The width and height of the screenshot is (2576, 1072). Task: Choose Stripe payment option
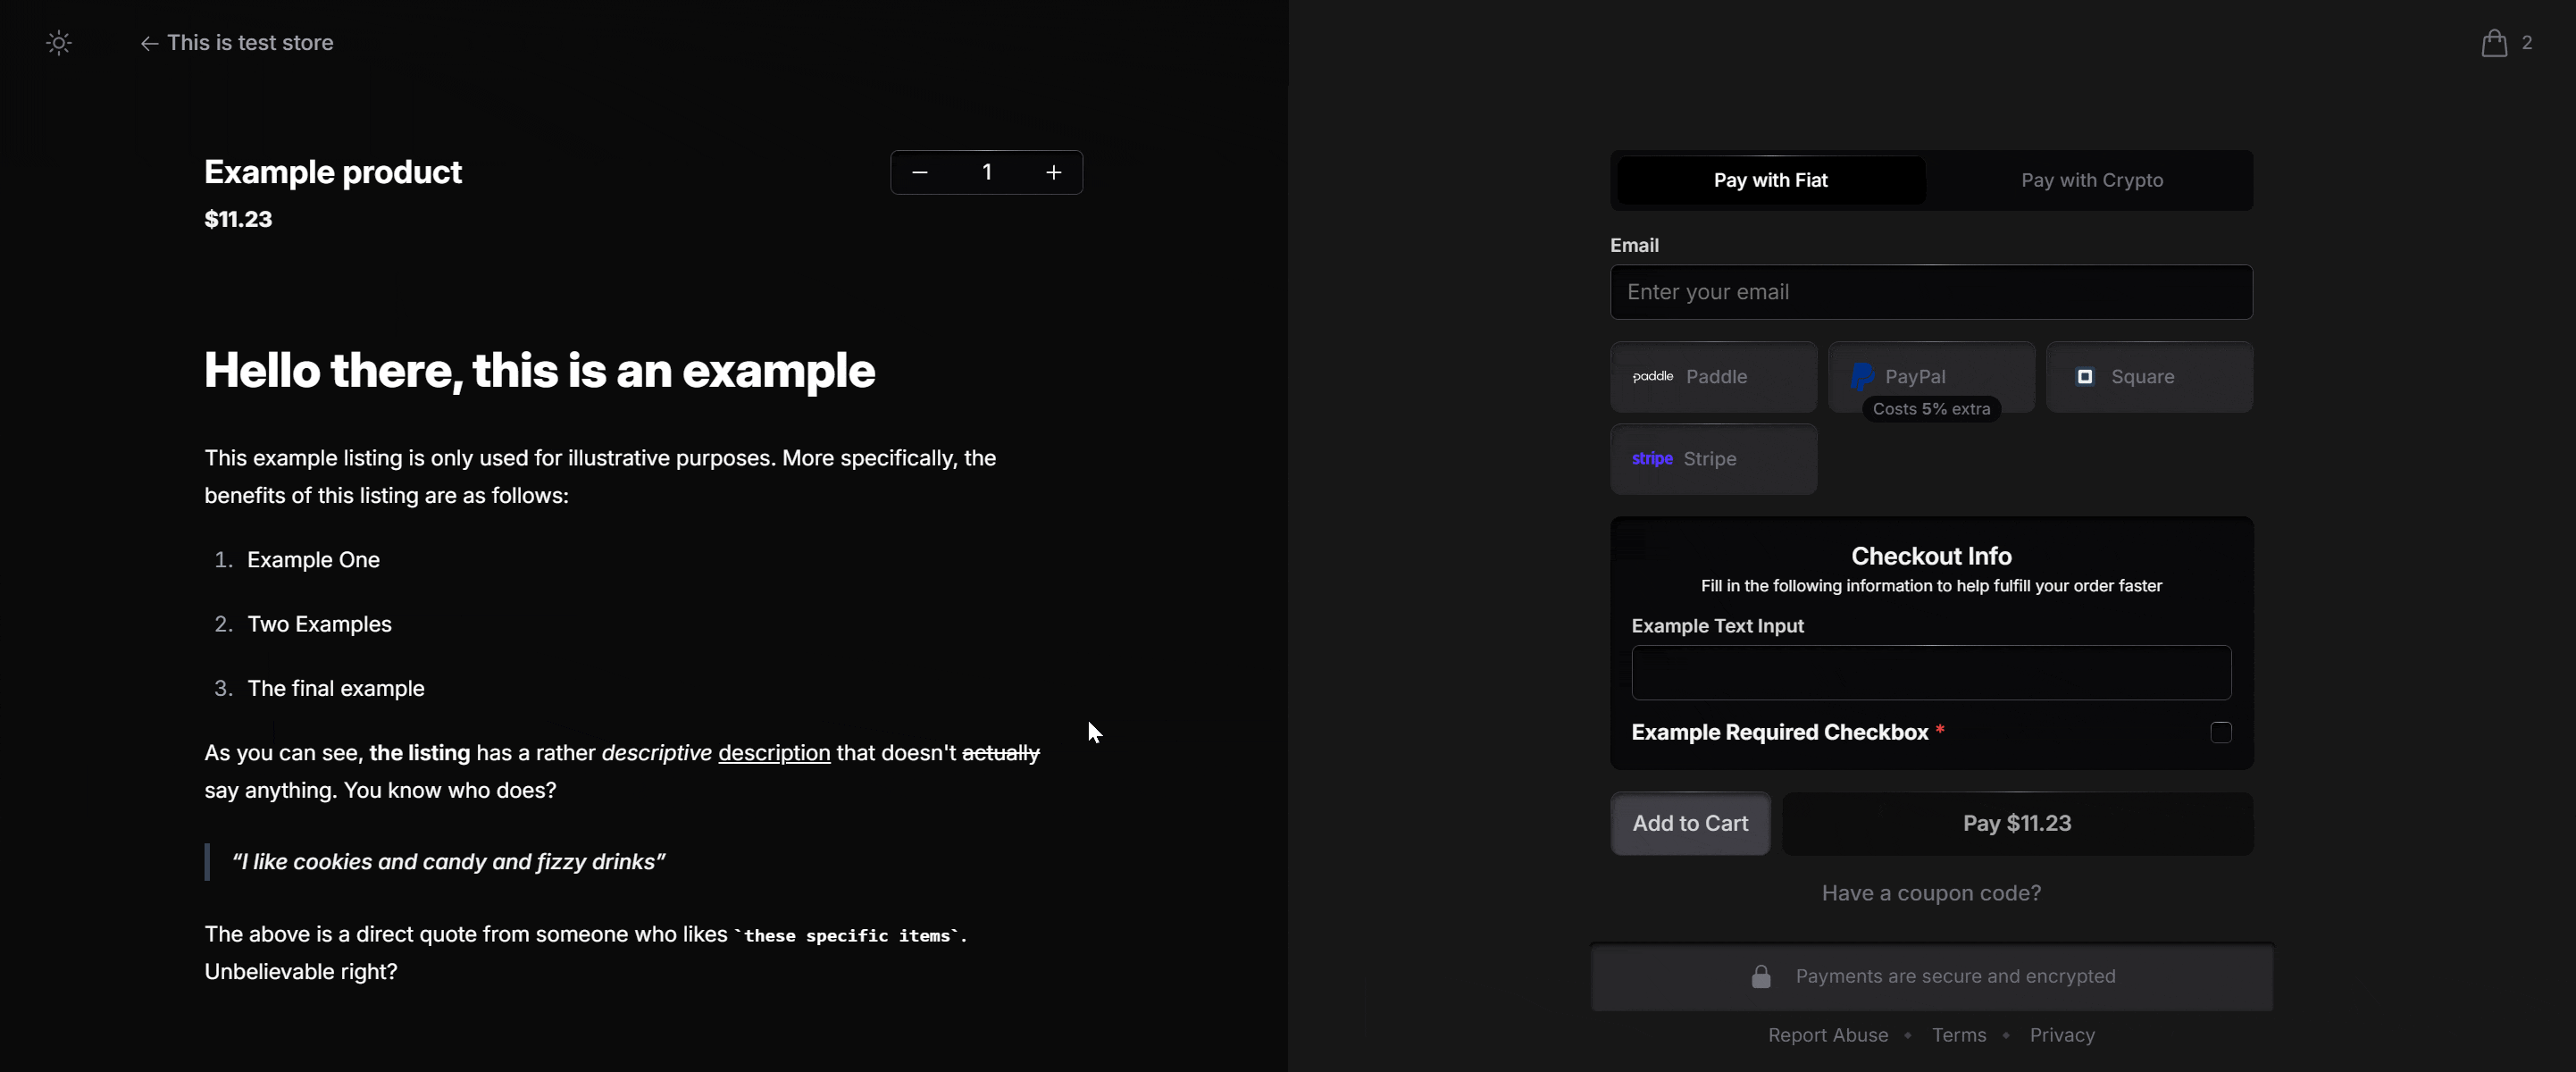pyautogui.click(x=1713, y=459)
